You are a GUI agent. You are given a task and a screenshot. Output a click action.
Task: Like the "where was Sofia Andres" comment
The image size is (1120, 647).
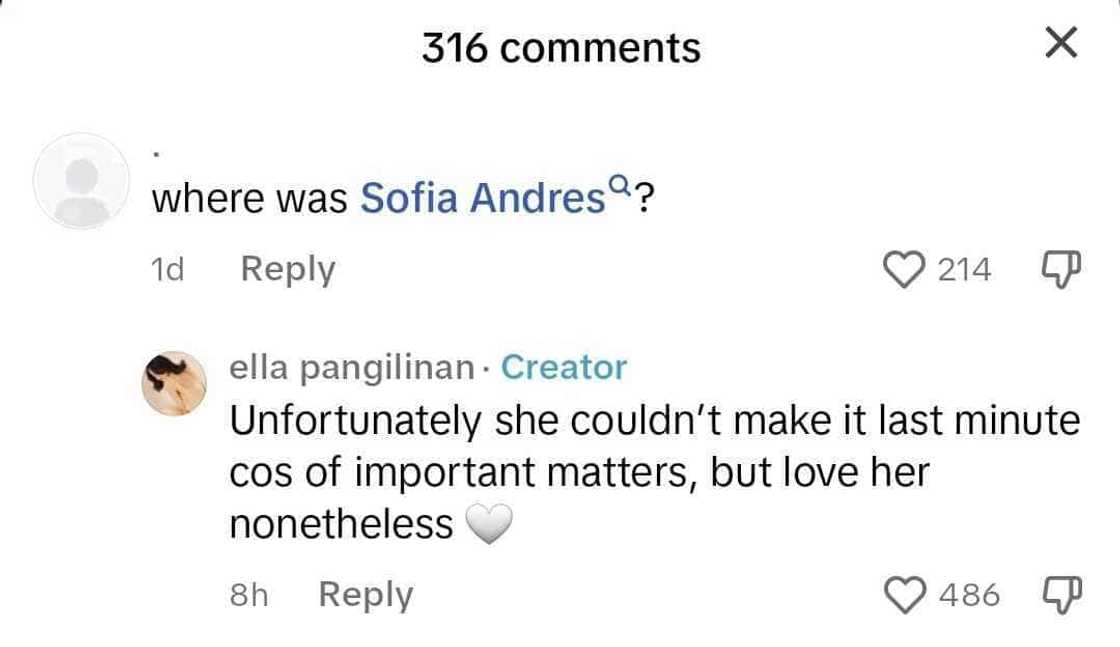click(x=907, y=269)
